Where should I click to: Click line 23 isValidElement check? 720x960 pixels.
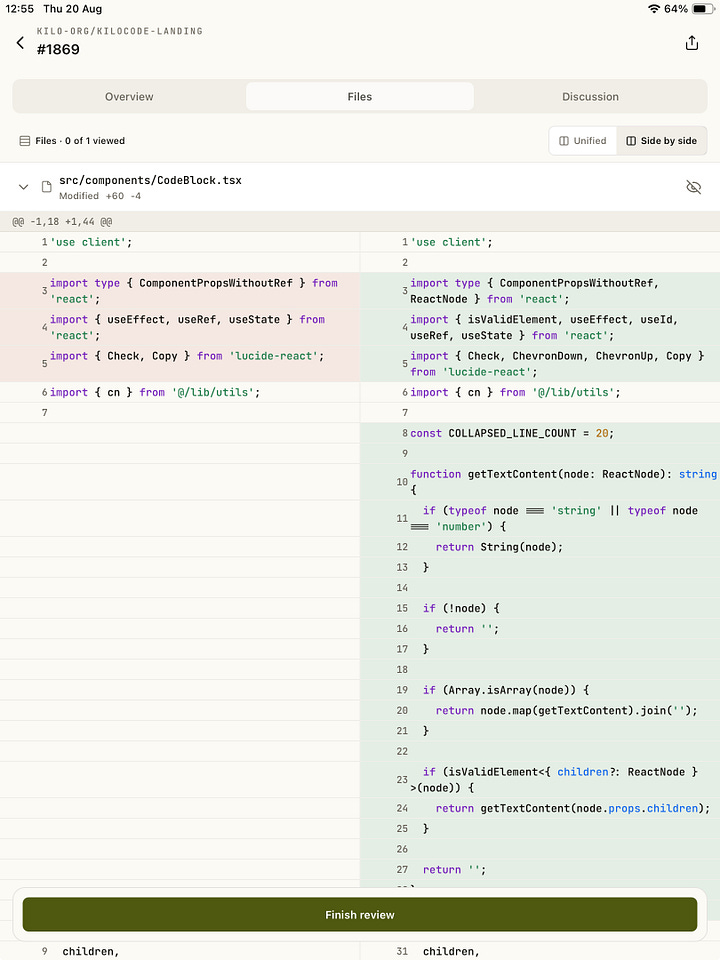(x=540, y=780)
